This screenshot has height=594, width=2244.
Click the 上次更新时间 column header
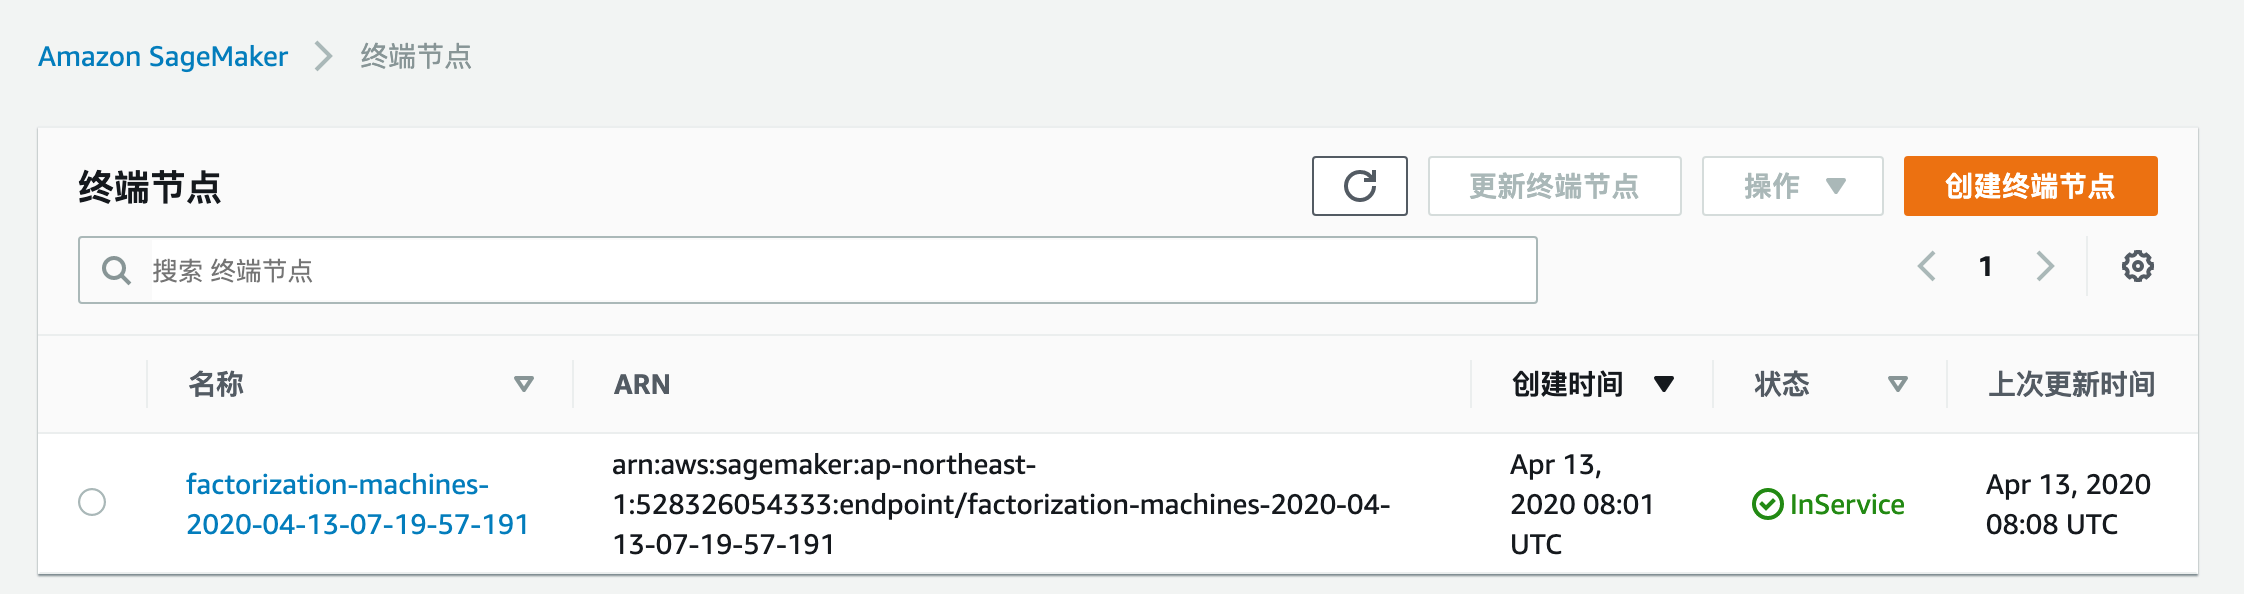(2071, 384)
